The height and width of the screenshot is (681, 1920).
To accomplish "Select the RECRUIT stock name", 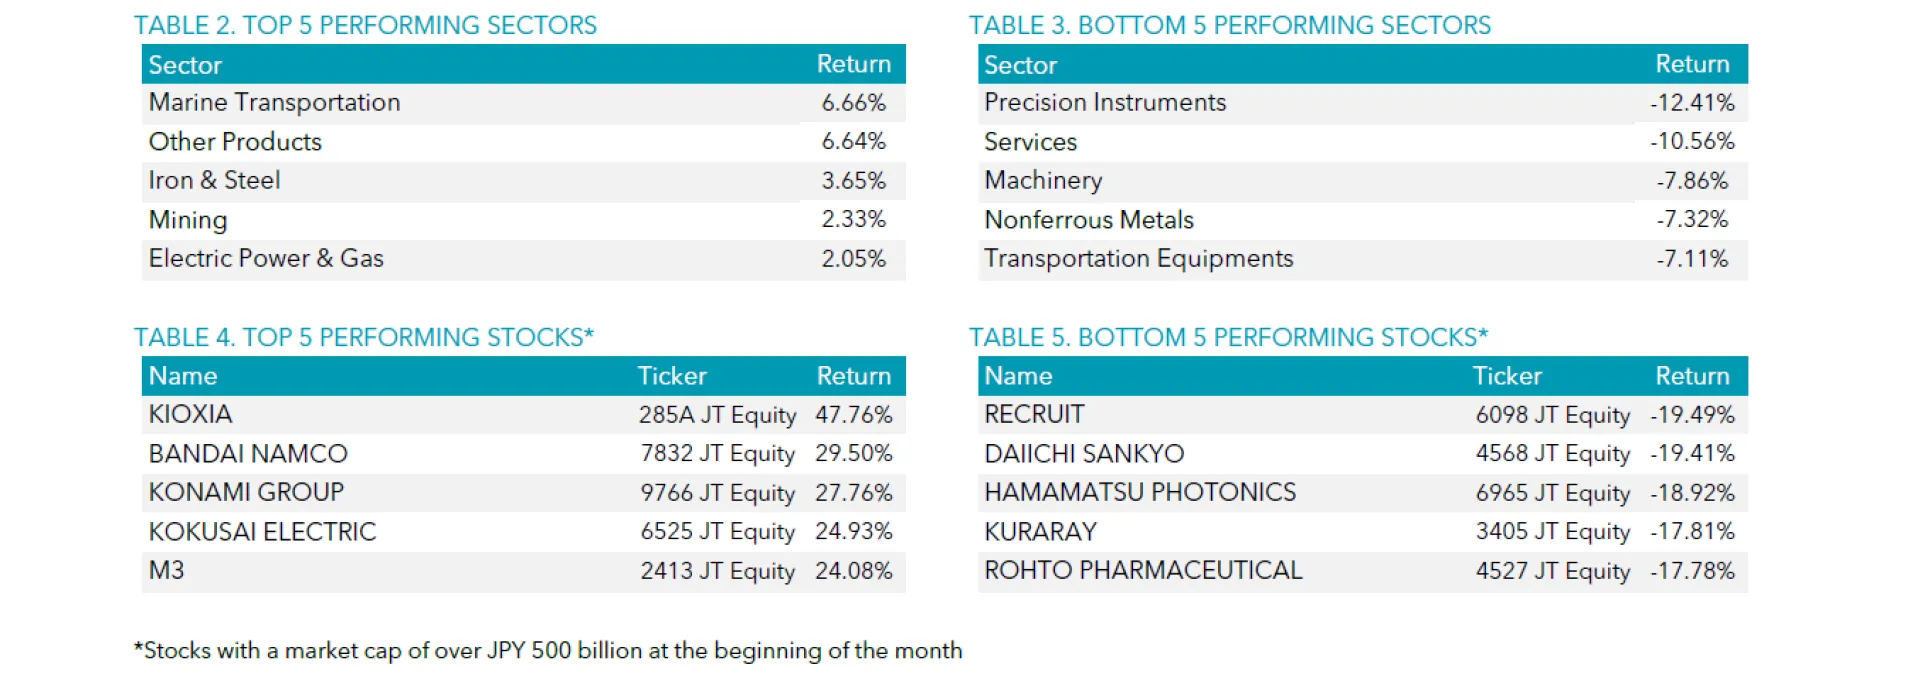I will 1033,415.
